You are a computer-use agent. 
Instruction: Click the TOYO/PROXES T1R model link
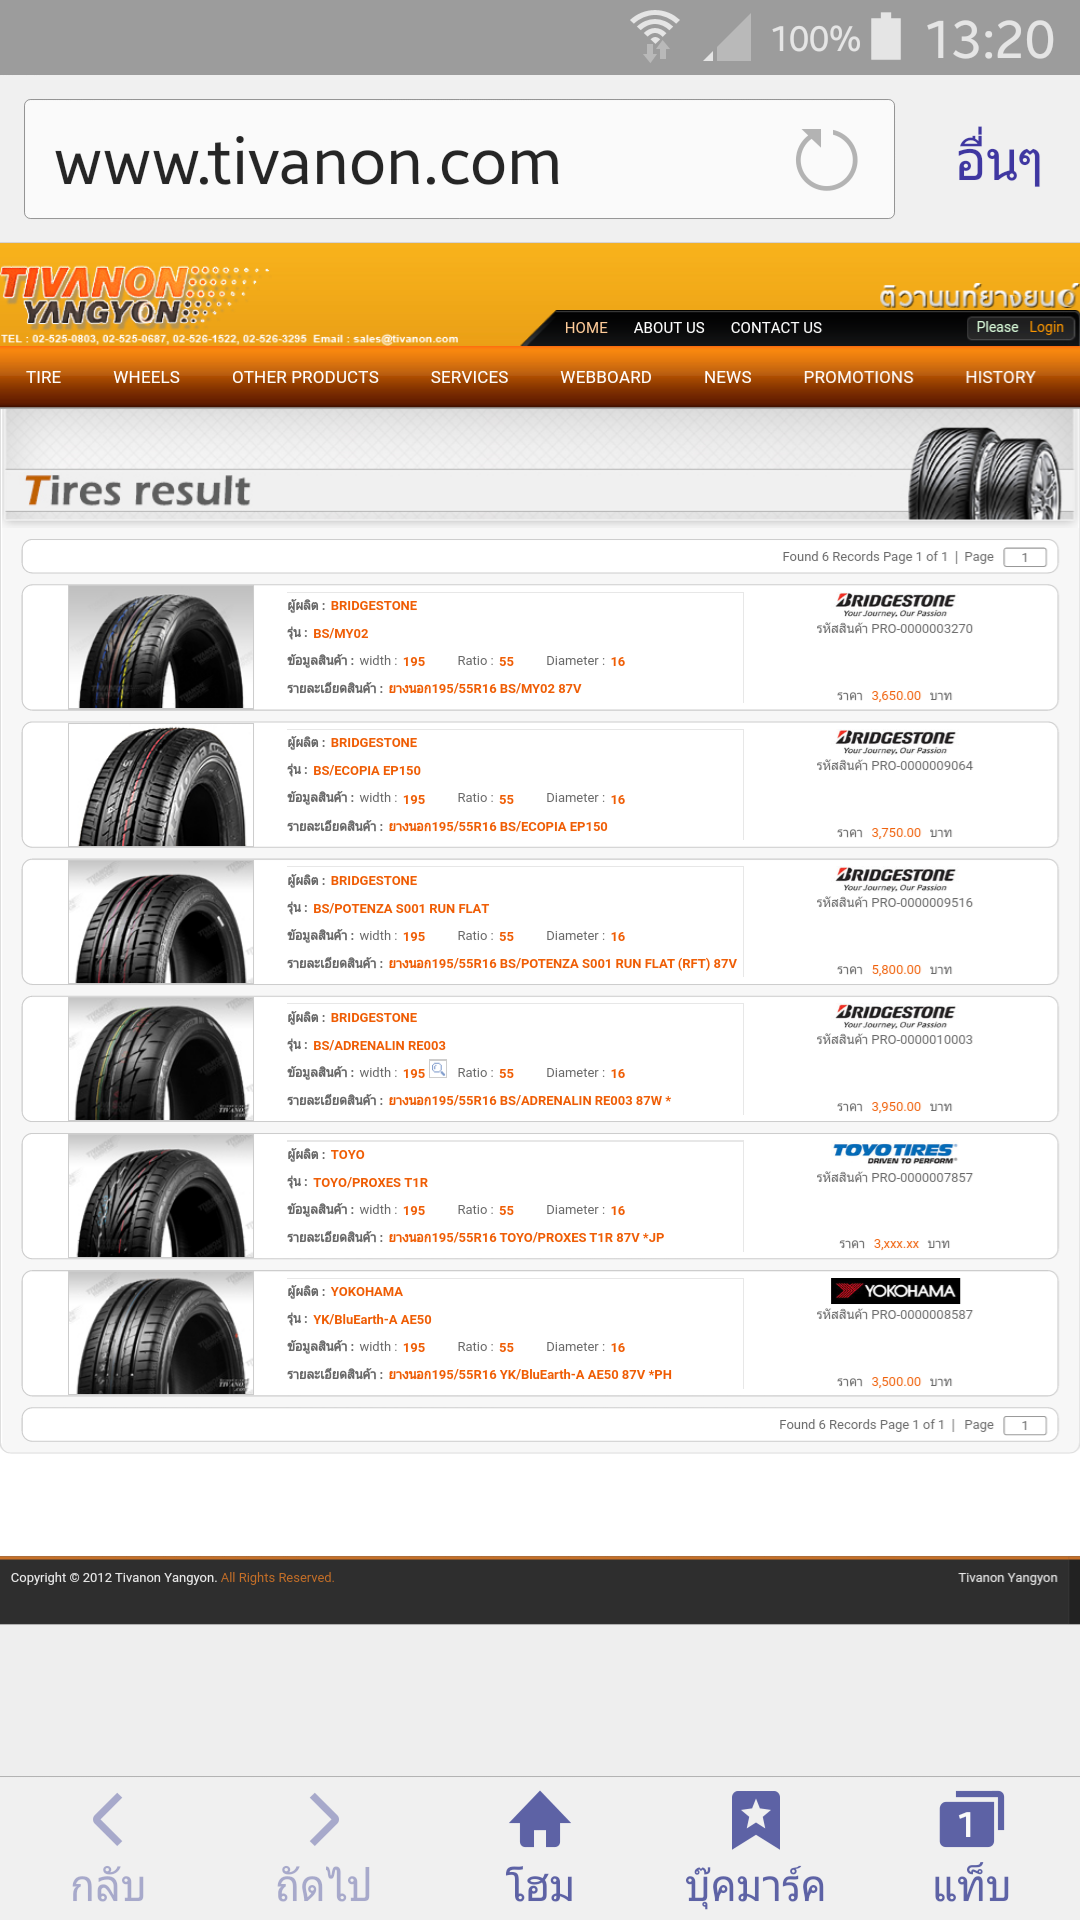pyautogui.click(x=370, y=1182)
